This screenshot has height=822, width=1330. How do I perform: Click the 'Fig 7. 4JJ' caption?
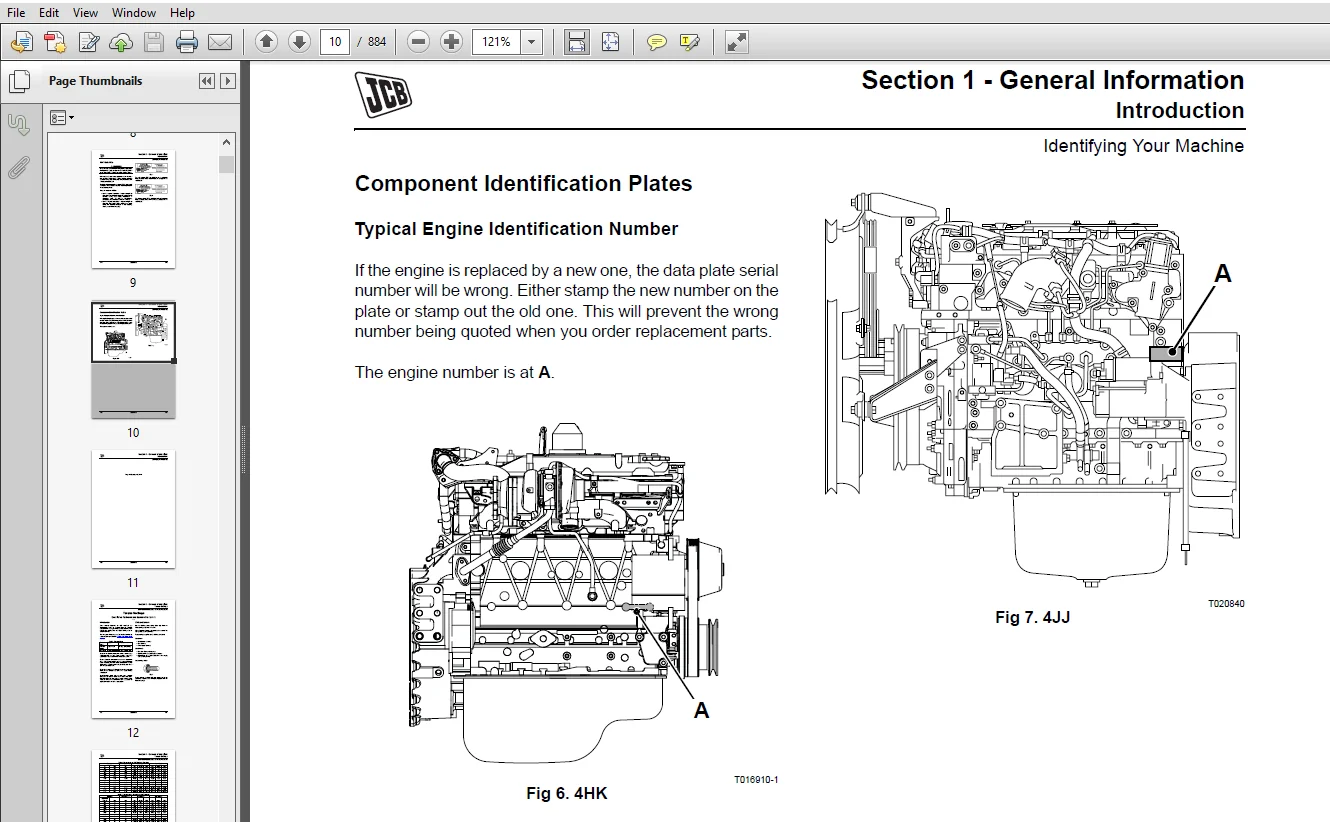tap(1032, 618)
